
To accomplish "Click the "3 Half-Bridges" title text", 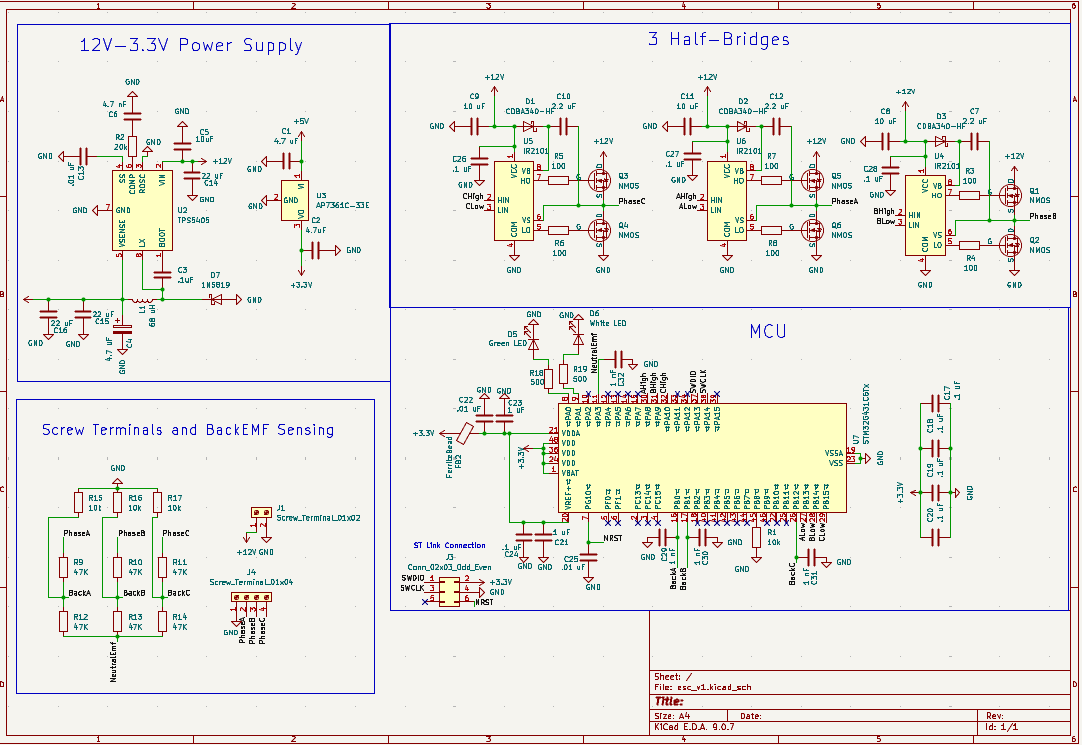I will pyautogui.click(x=718, y=39).
